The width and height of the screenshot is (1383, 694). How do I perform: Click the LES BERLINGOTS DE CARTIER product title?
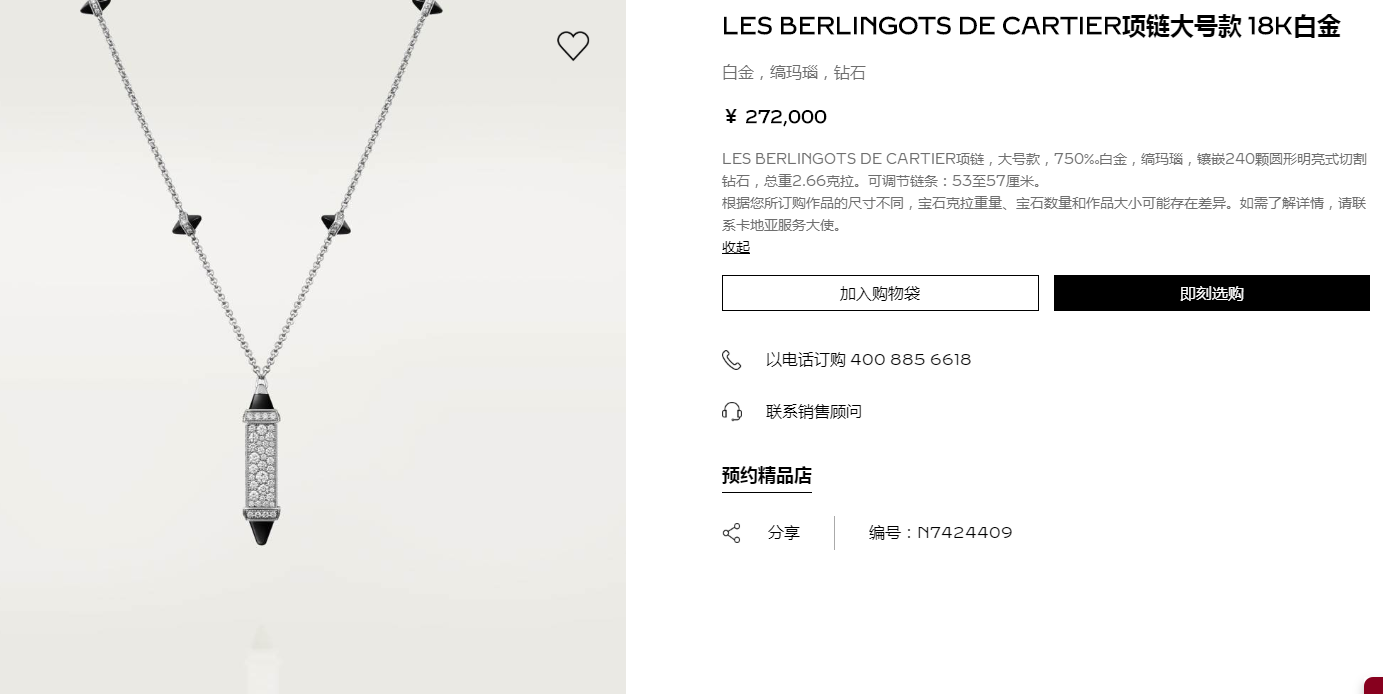click(x=1031, y=27)
